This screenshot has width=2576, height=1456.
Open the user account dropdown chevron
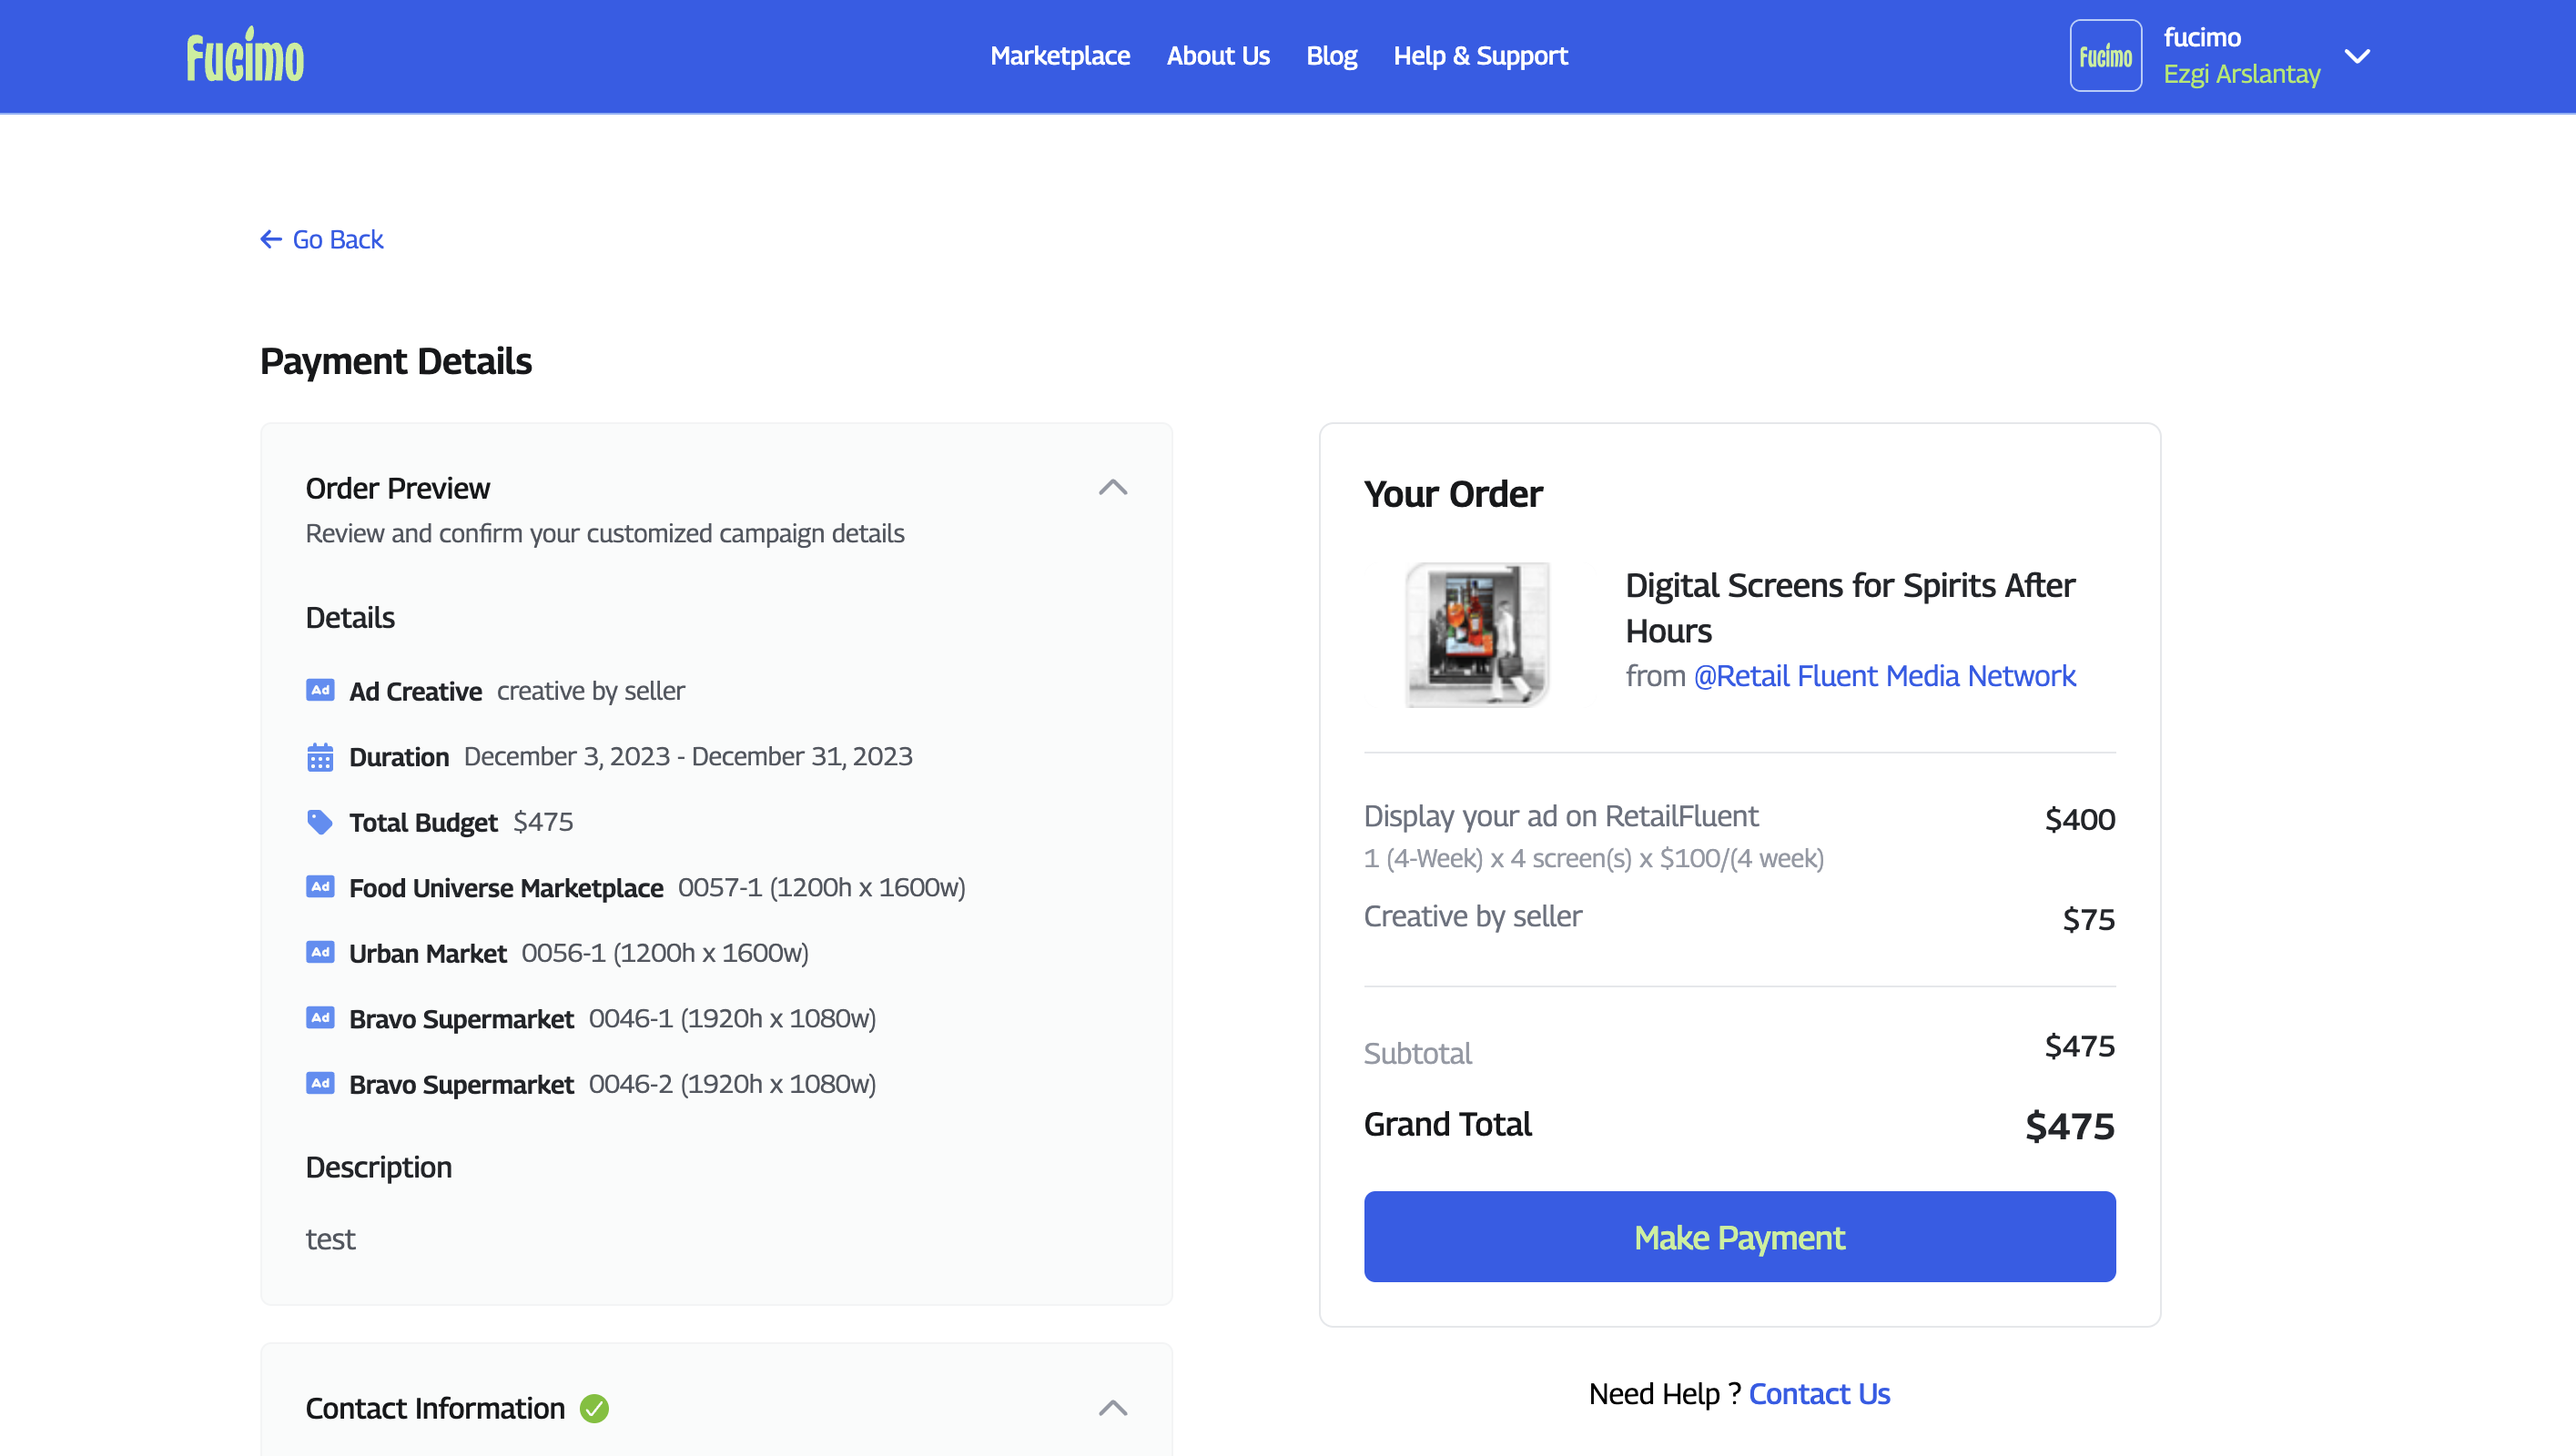pyautogui.click(x=2357, y=56)
